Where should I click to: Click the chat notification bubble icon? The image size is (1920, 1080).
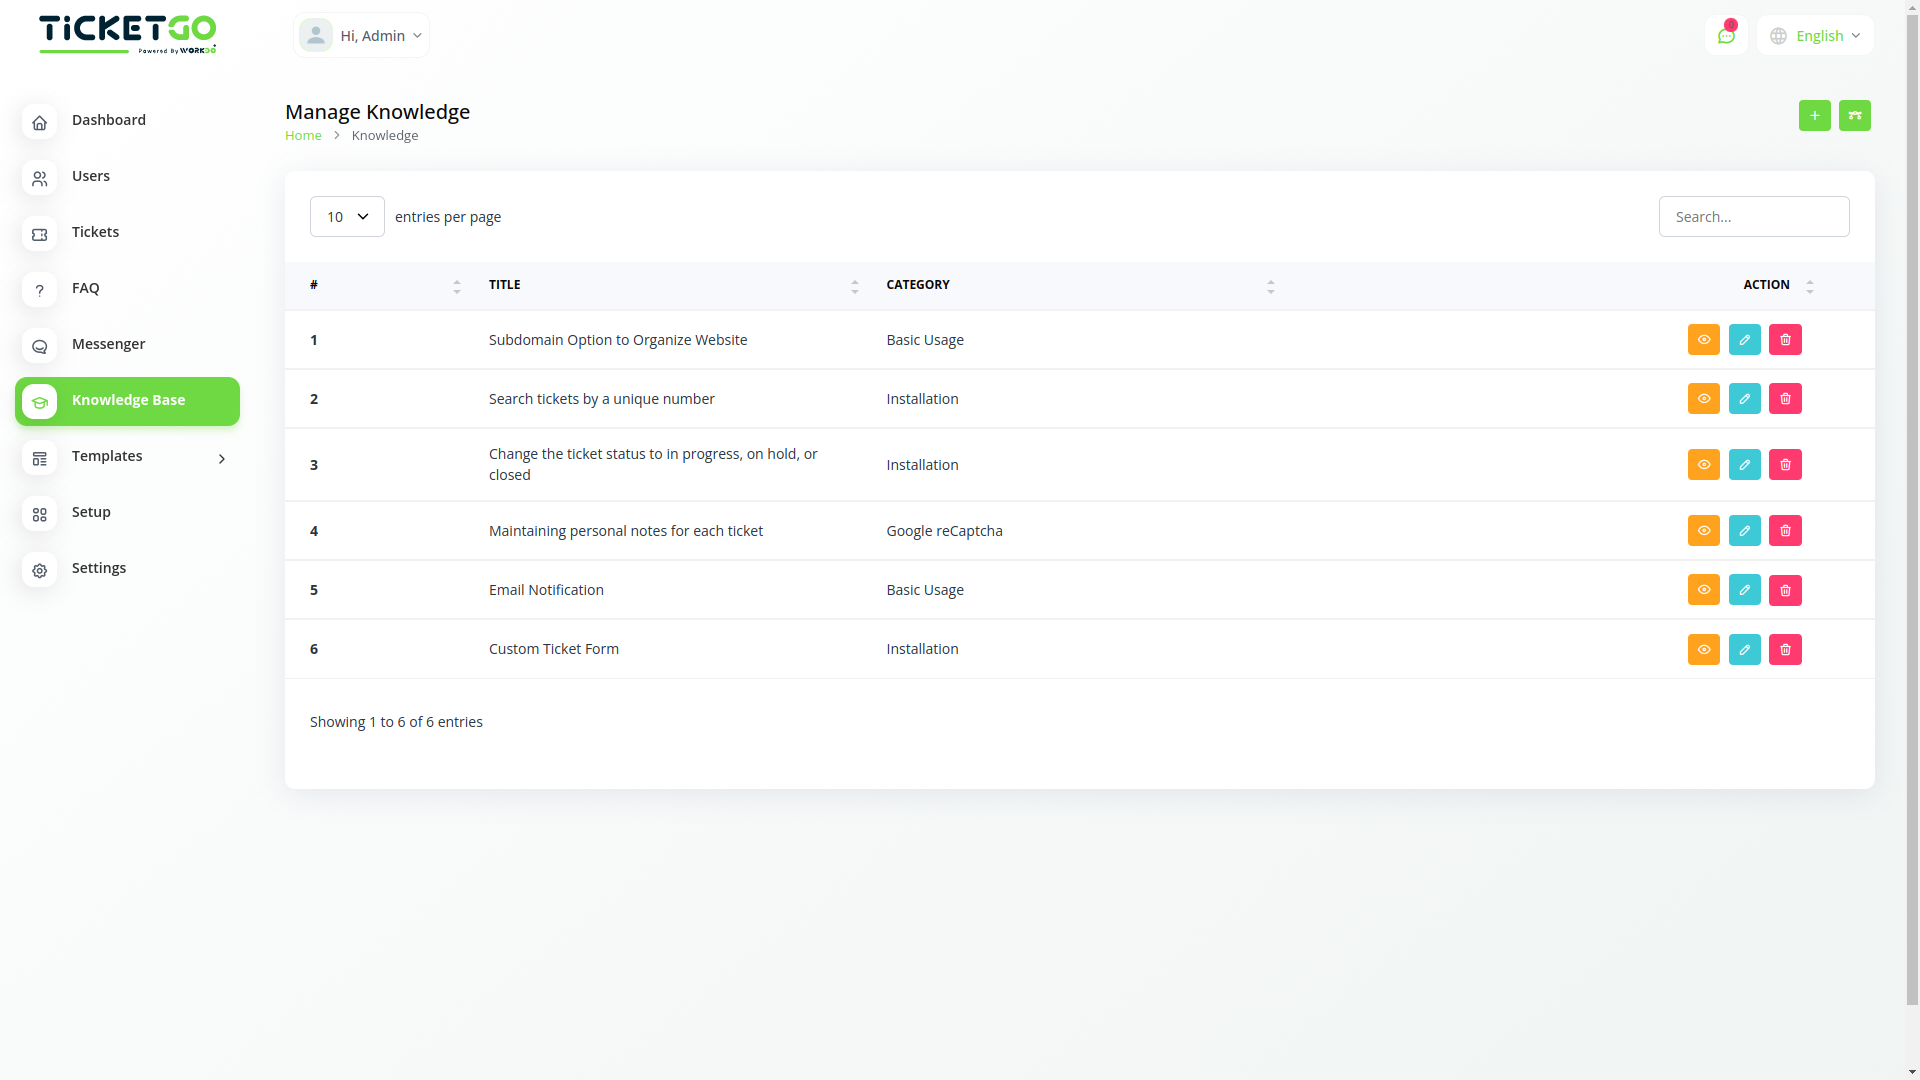coord(1726,34)
